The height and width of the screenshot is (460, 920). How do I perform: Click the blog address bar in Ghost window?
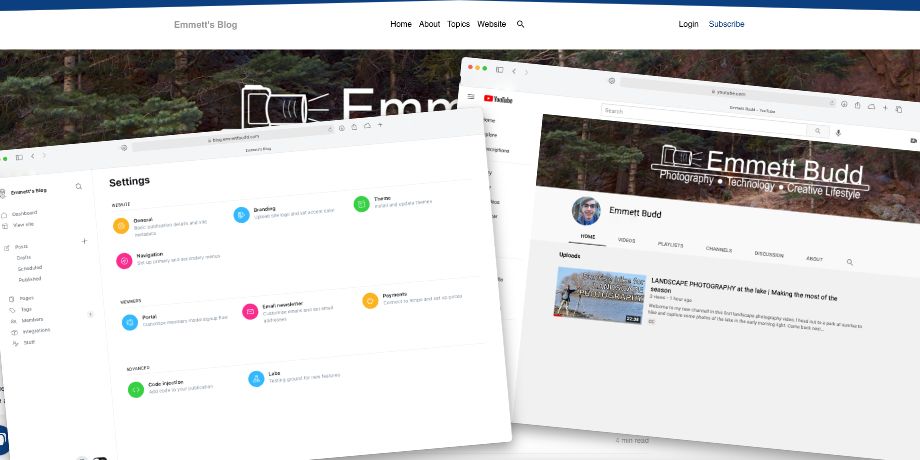coord(233,138)
